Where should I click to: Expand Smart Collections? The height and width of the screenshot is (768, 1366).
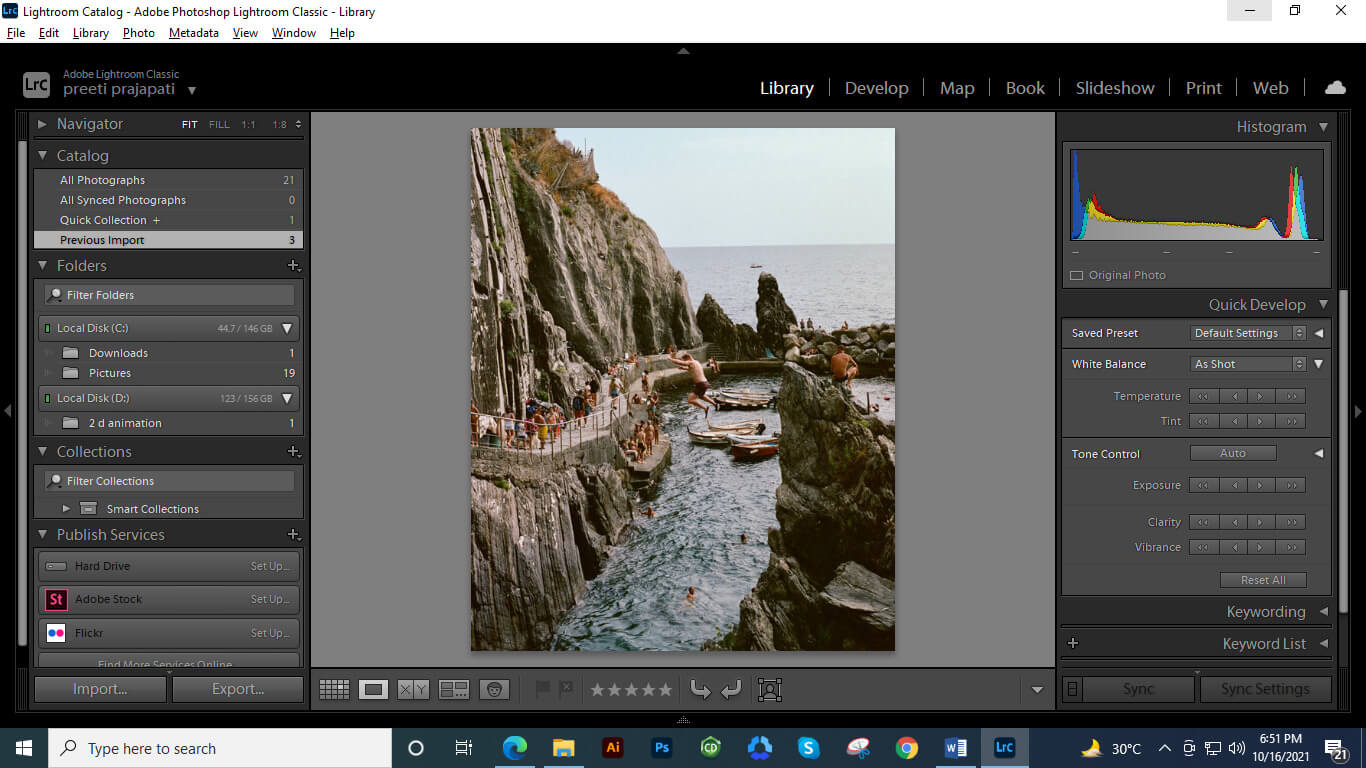[67, 508]
